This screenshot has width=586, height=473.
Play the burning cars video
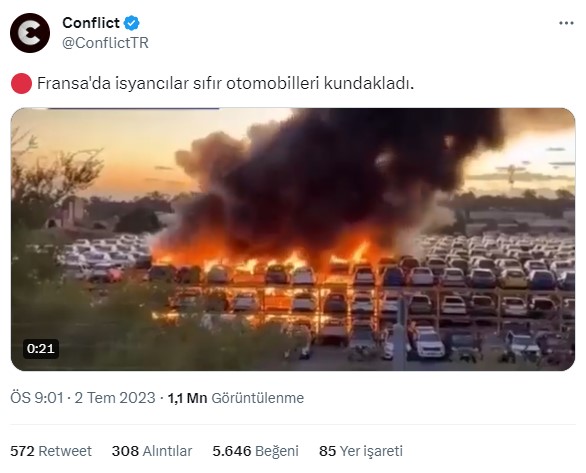click(x=293, y=239)
